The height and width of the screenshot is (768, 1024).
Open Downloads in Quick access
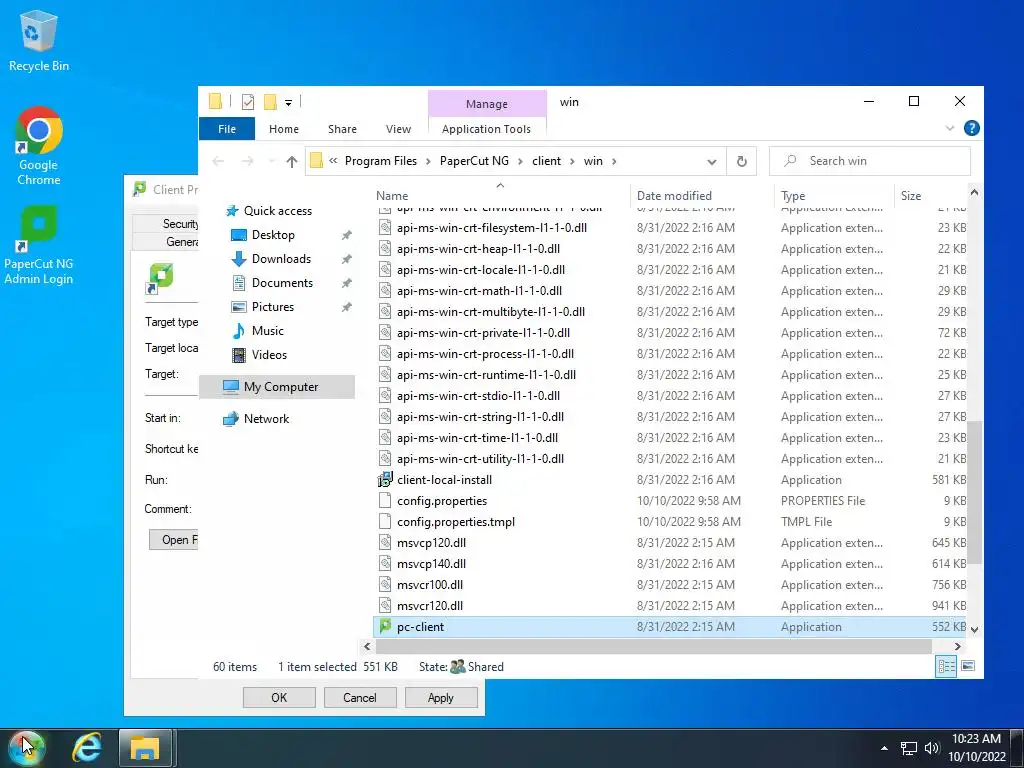(281, 259)
